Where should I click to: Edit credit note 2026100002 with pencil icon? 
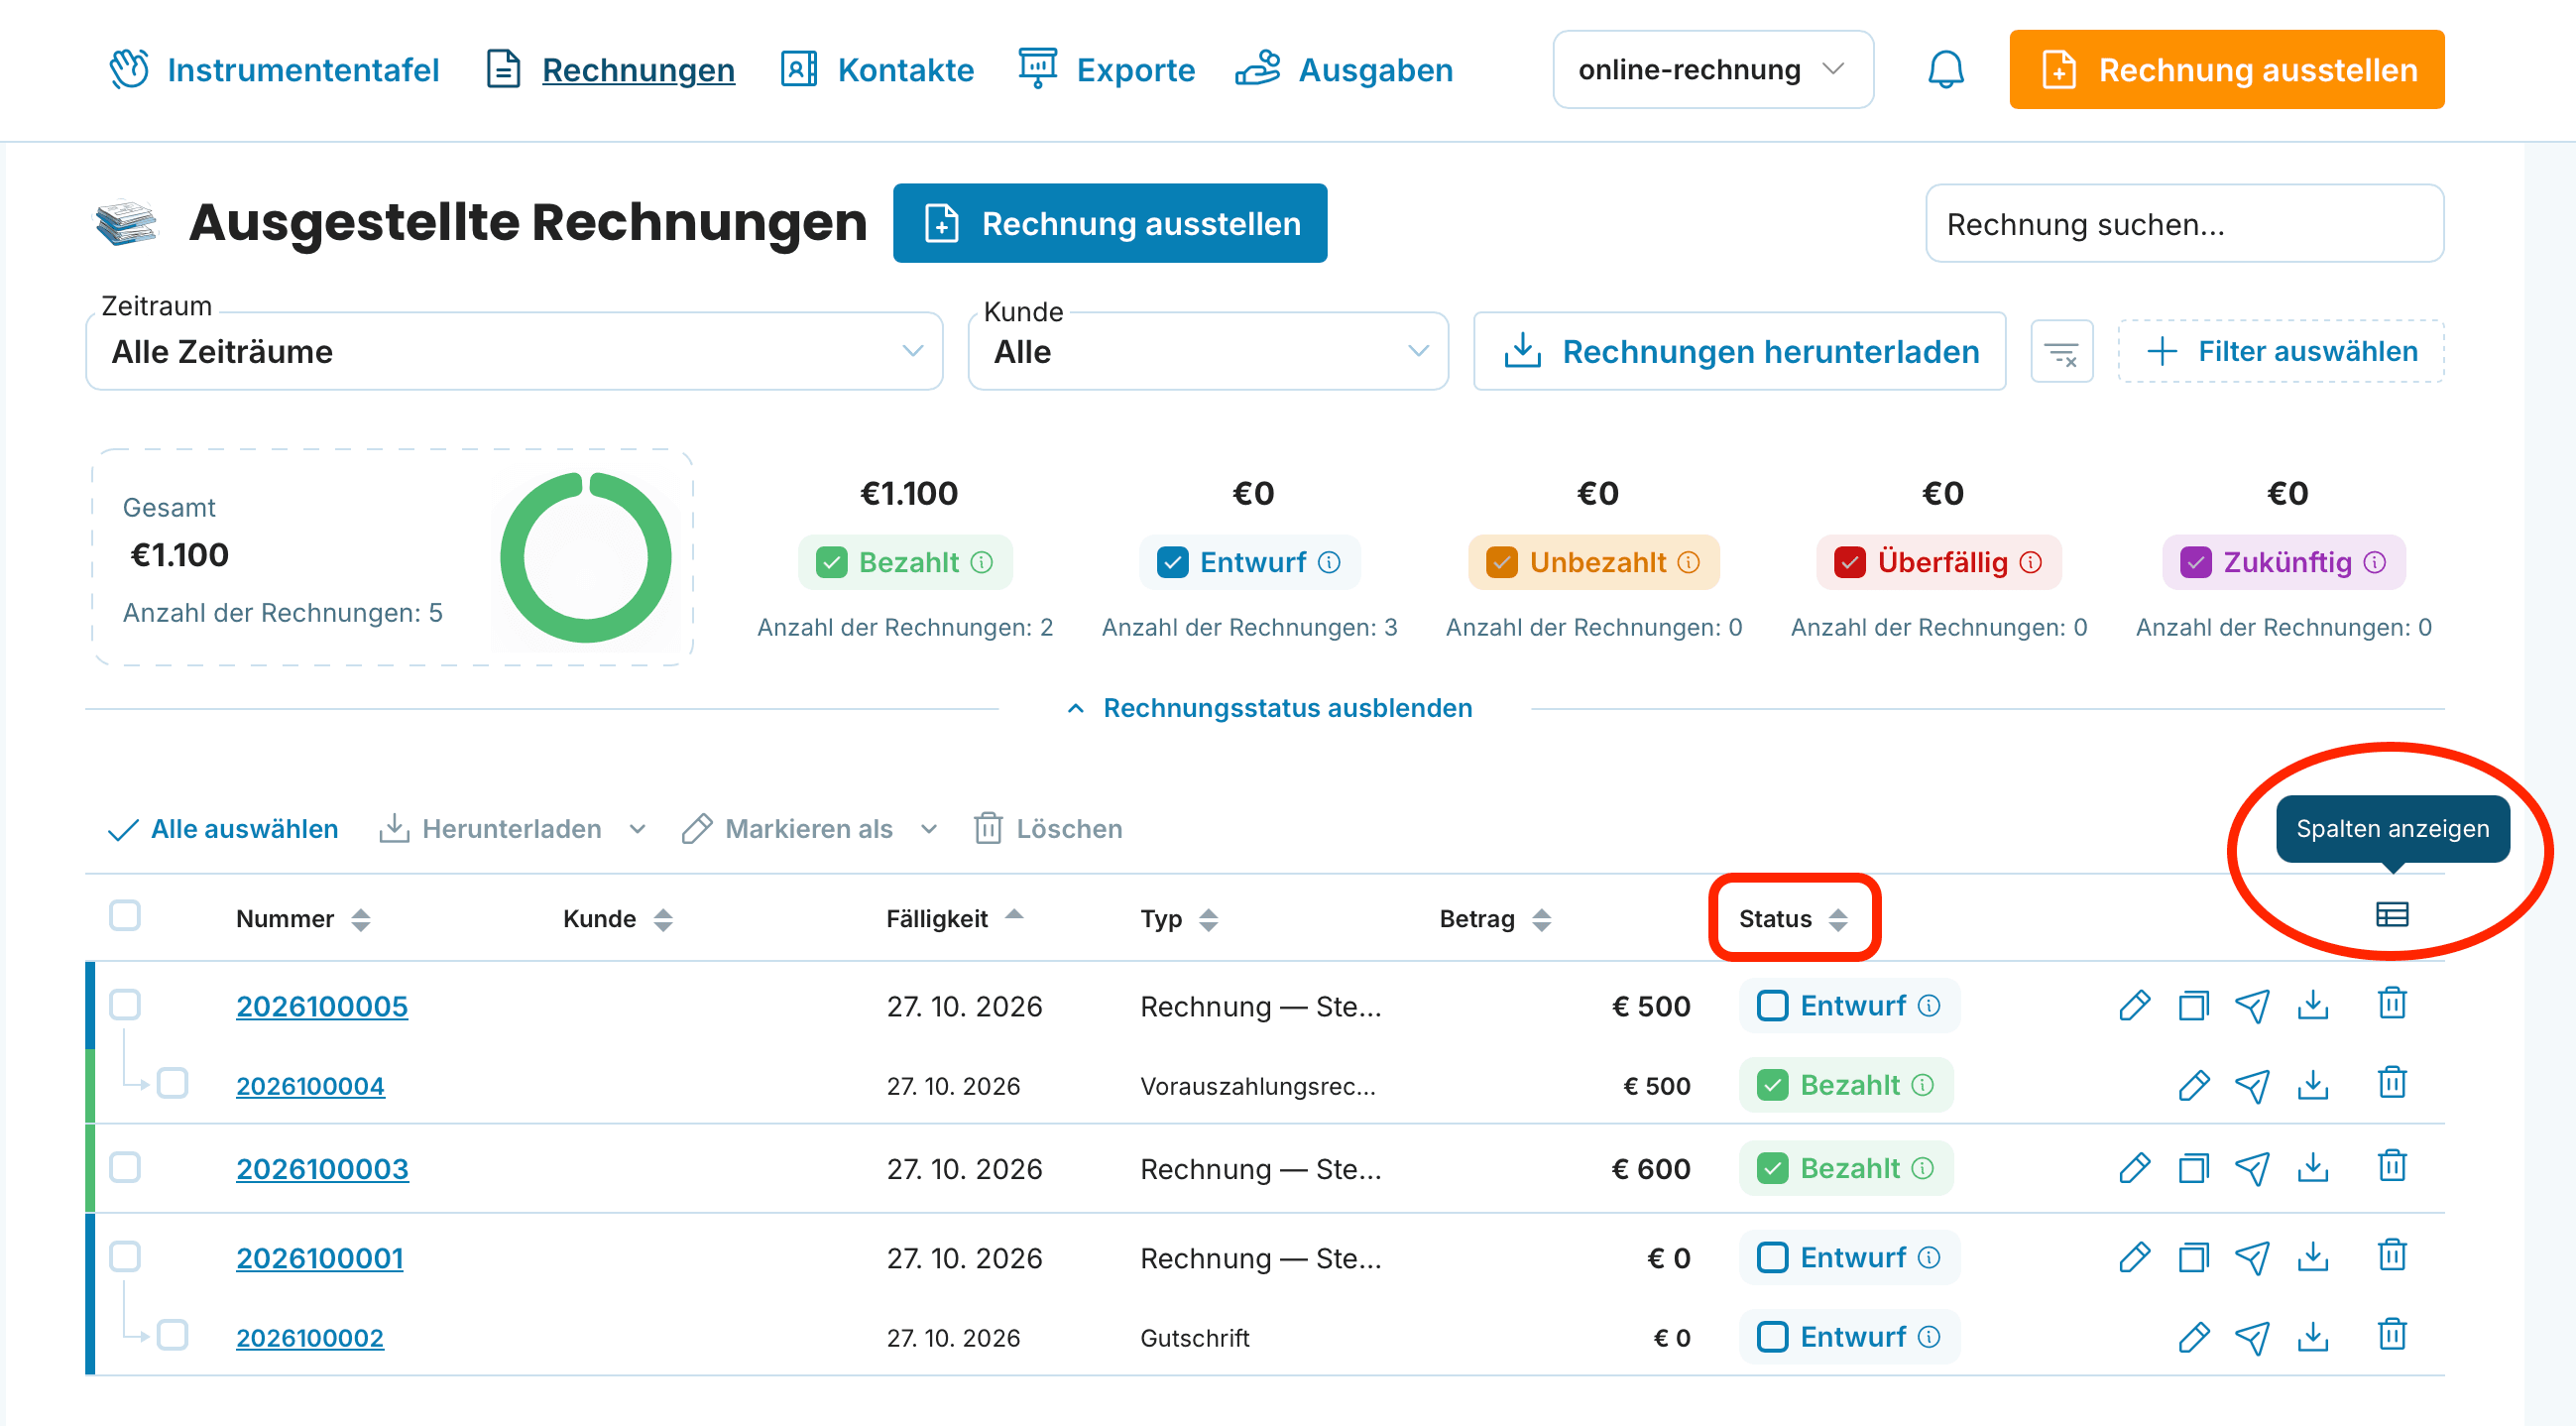pos(2193,1337)
